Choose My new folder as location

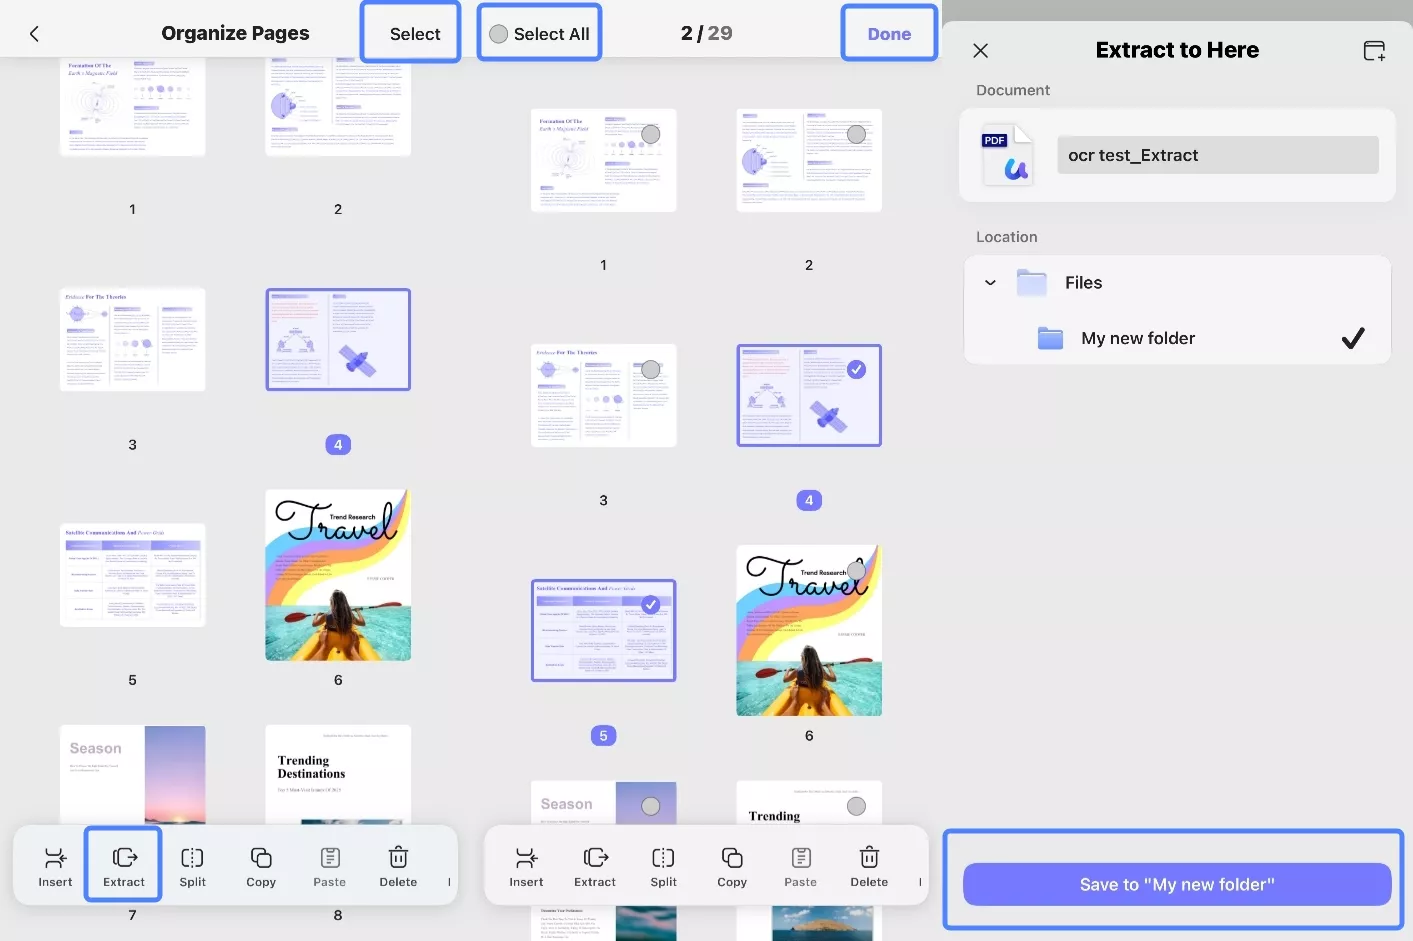(x=1138, y=338)
